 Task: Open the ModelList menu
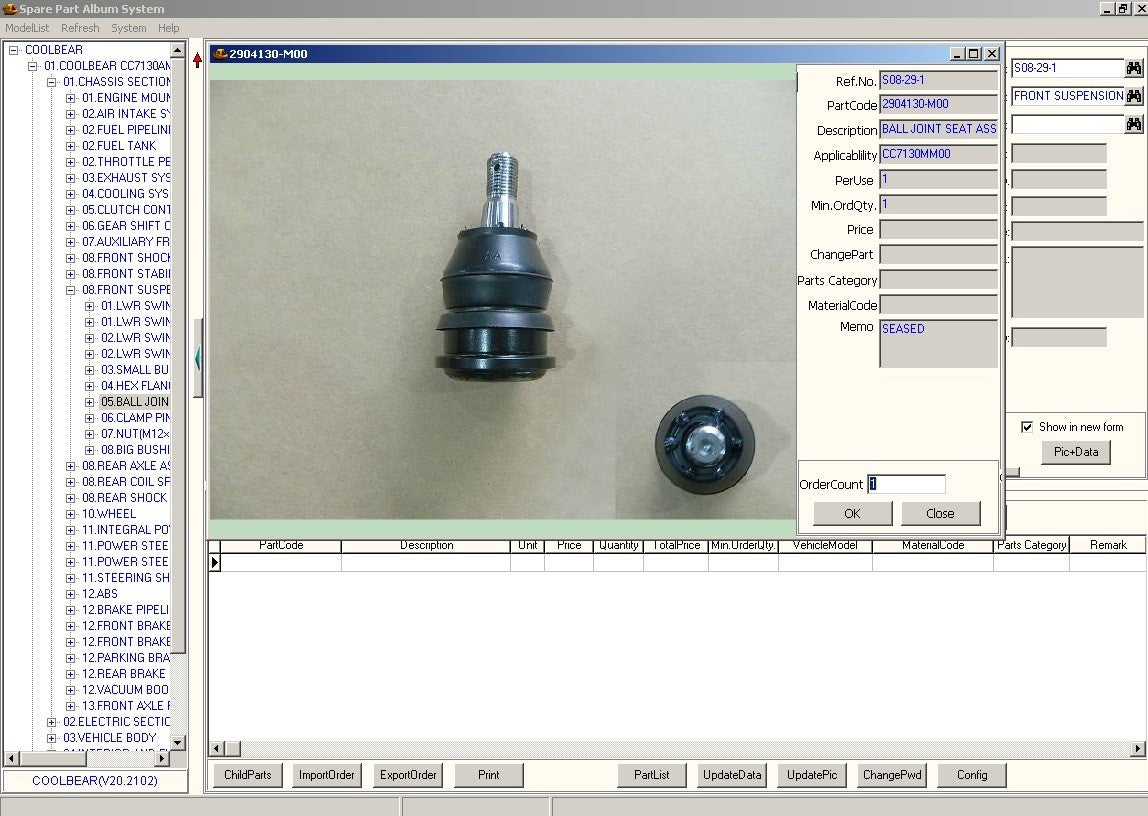click(x=27, y=28)
